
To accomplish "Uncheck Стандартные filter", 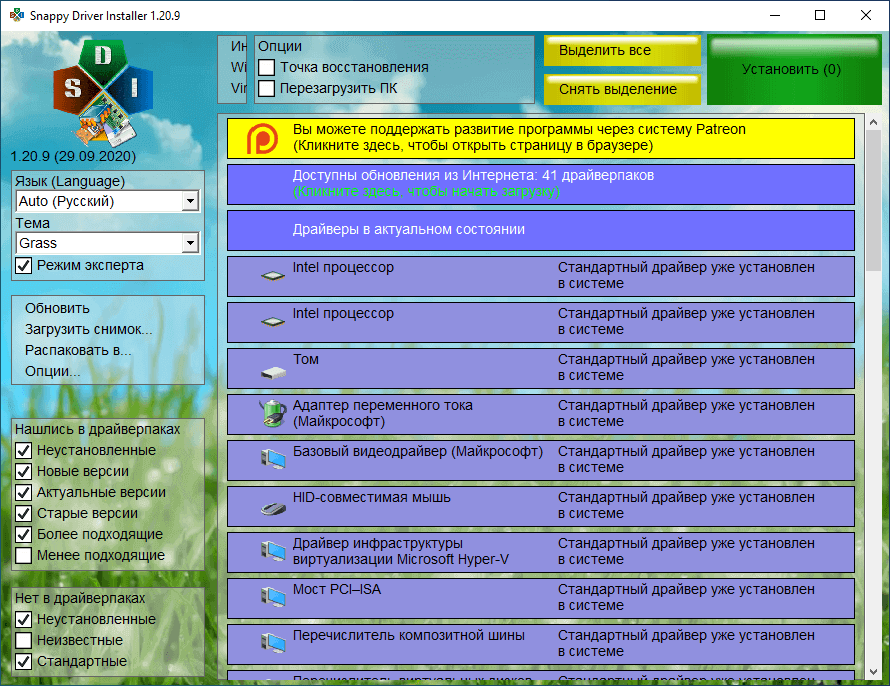I will [24, 662].
